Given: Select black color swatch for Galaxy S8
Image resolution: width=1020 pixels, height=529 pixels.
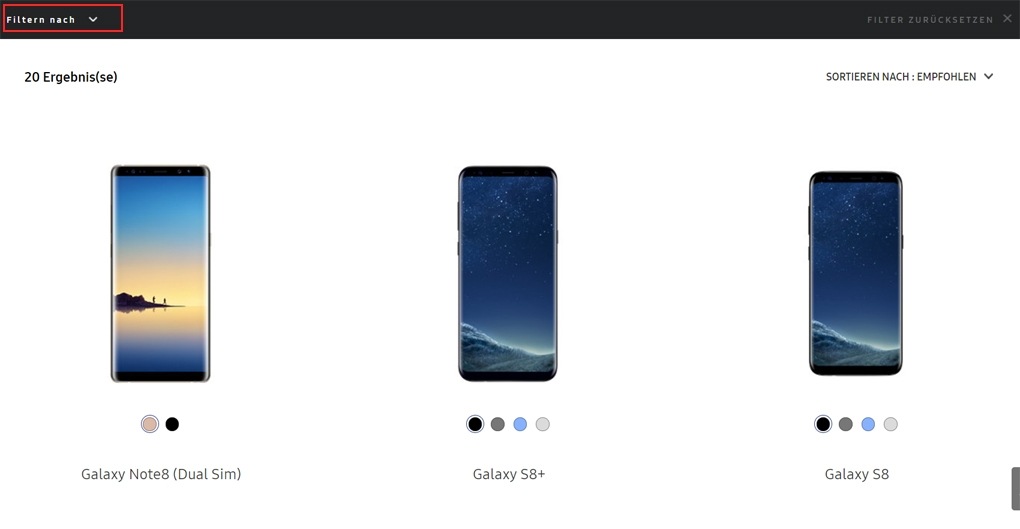Looking at the screenshot, I should coord(823,424).
